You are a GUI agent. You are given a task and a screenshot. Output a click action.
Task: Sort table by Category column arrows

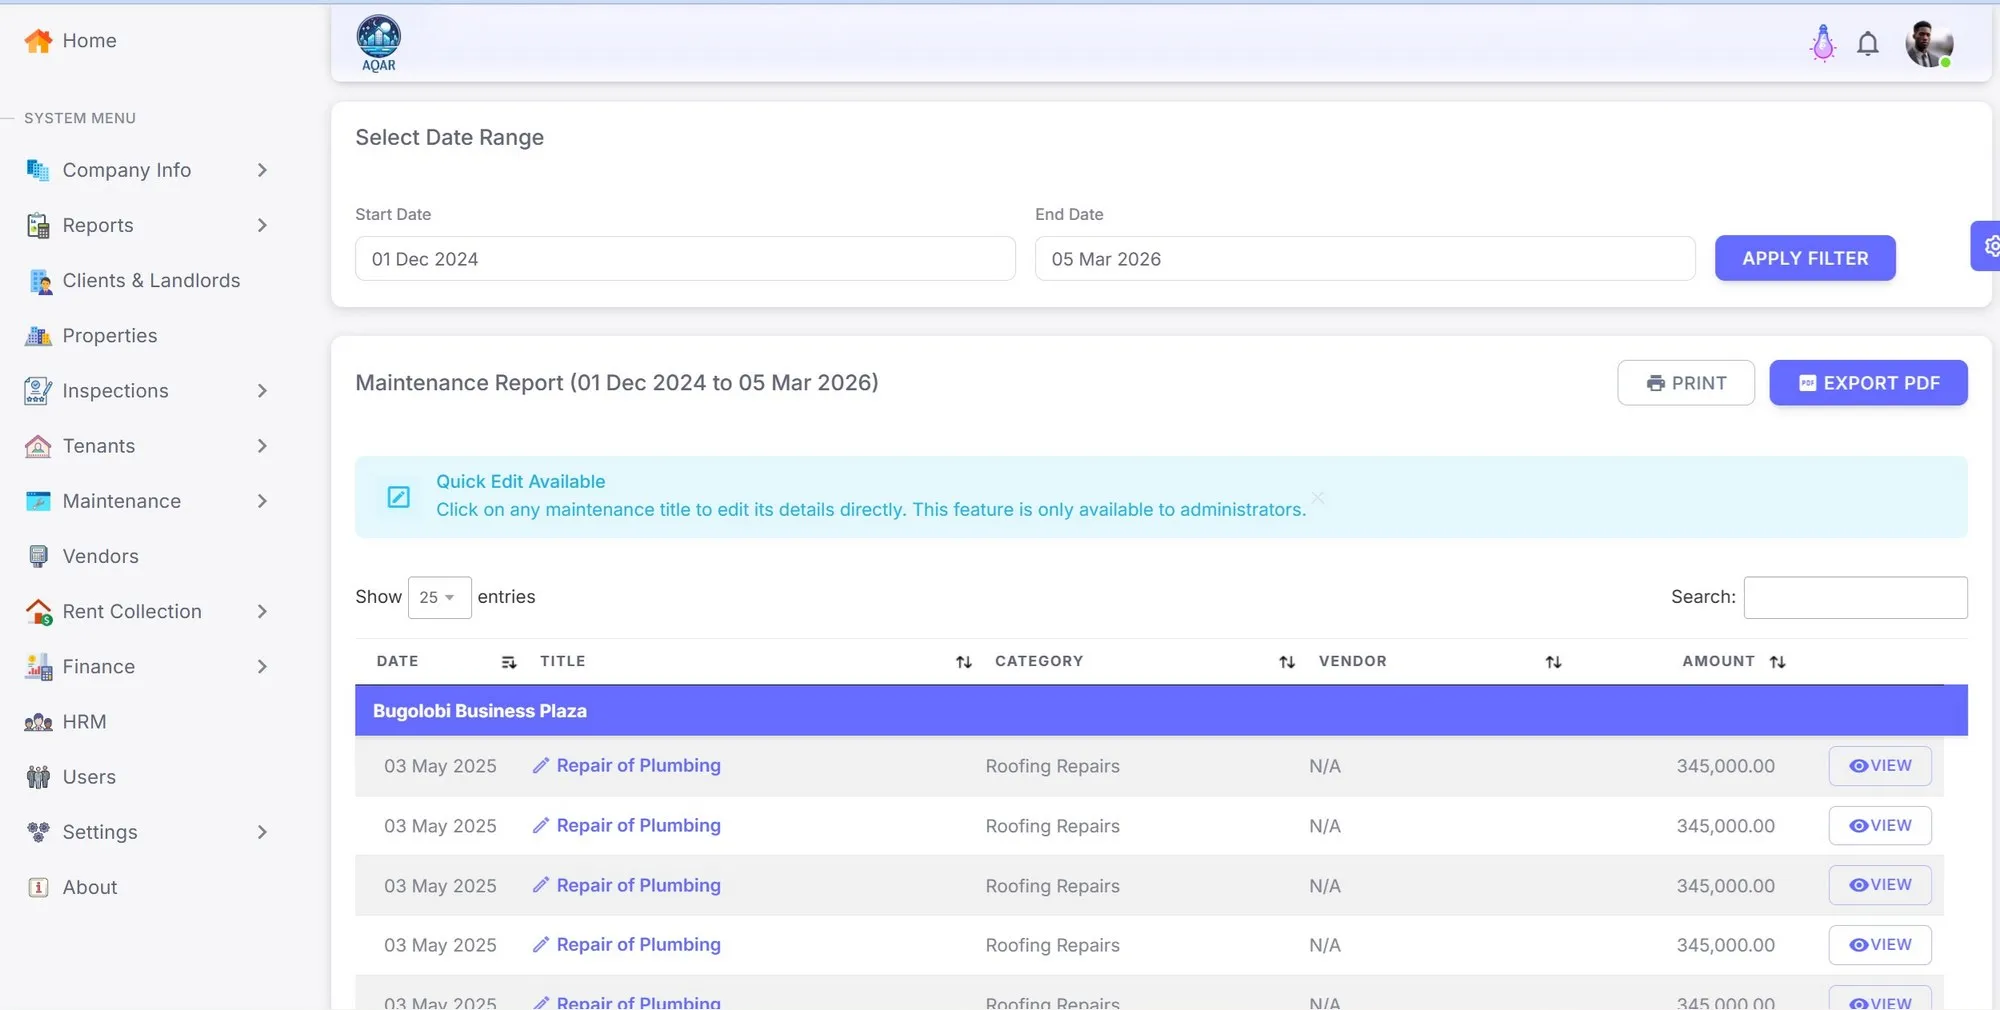[x=1287, y=662]
